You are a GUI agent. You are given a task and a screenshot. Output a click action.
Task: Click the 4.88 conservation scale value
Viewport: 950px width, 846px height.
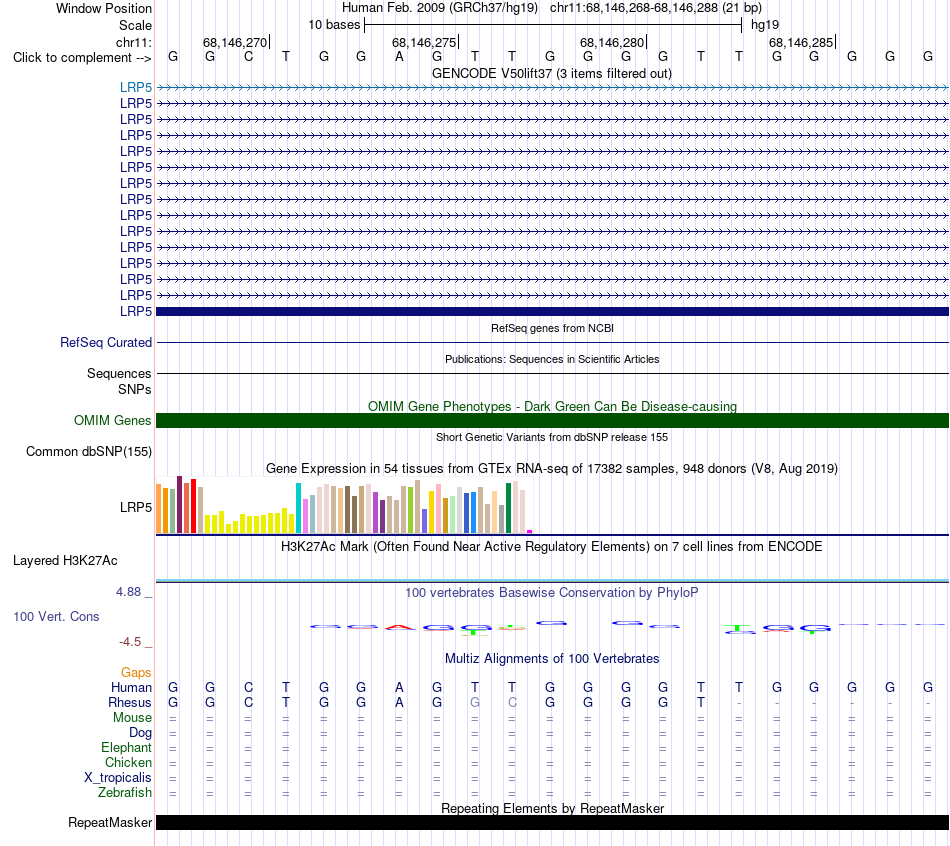(128, 591)
